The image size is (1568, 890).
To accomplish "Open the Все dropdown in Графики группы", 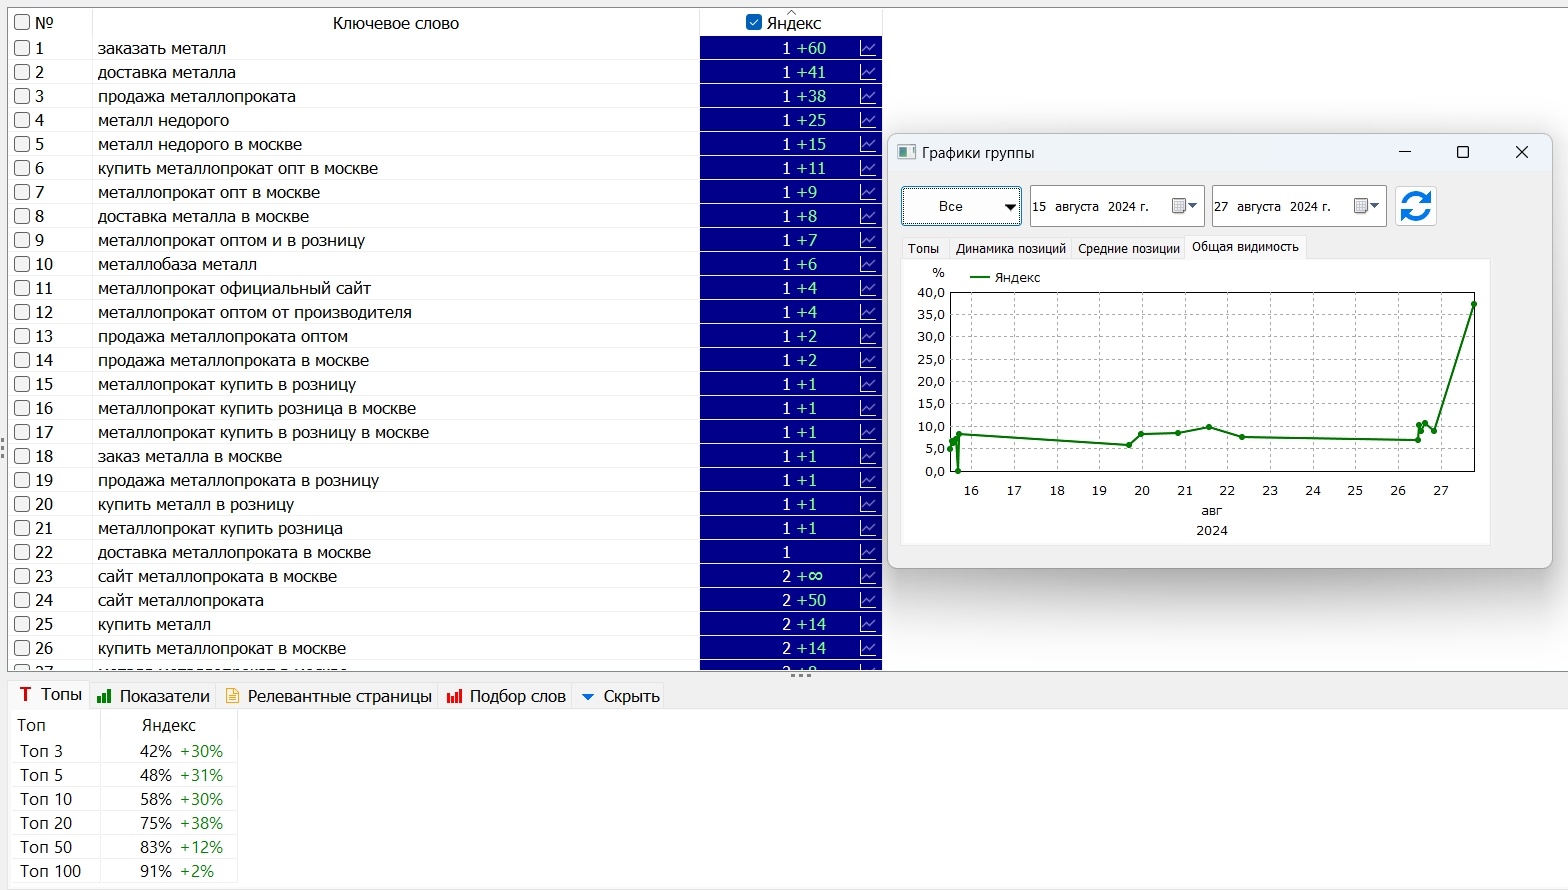I will pyautogui.click(x=961, y=206).
